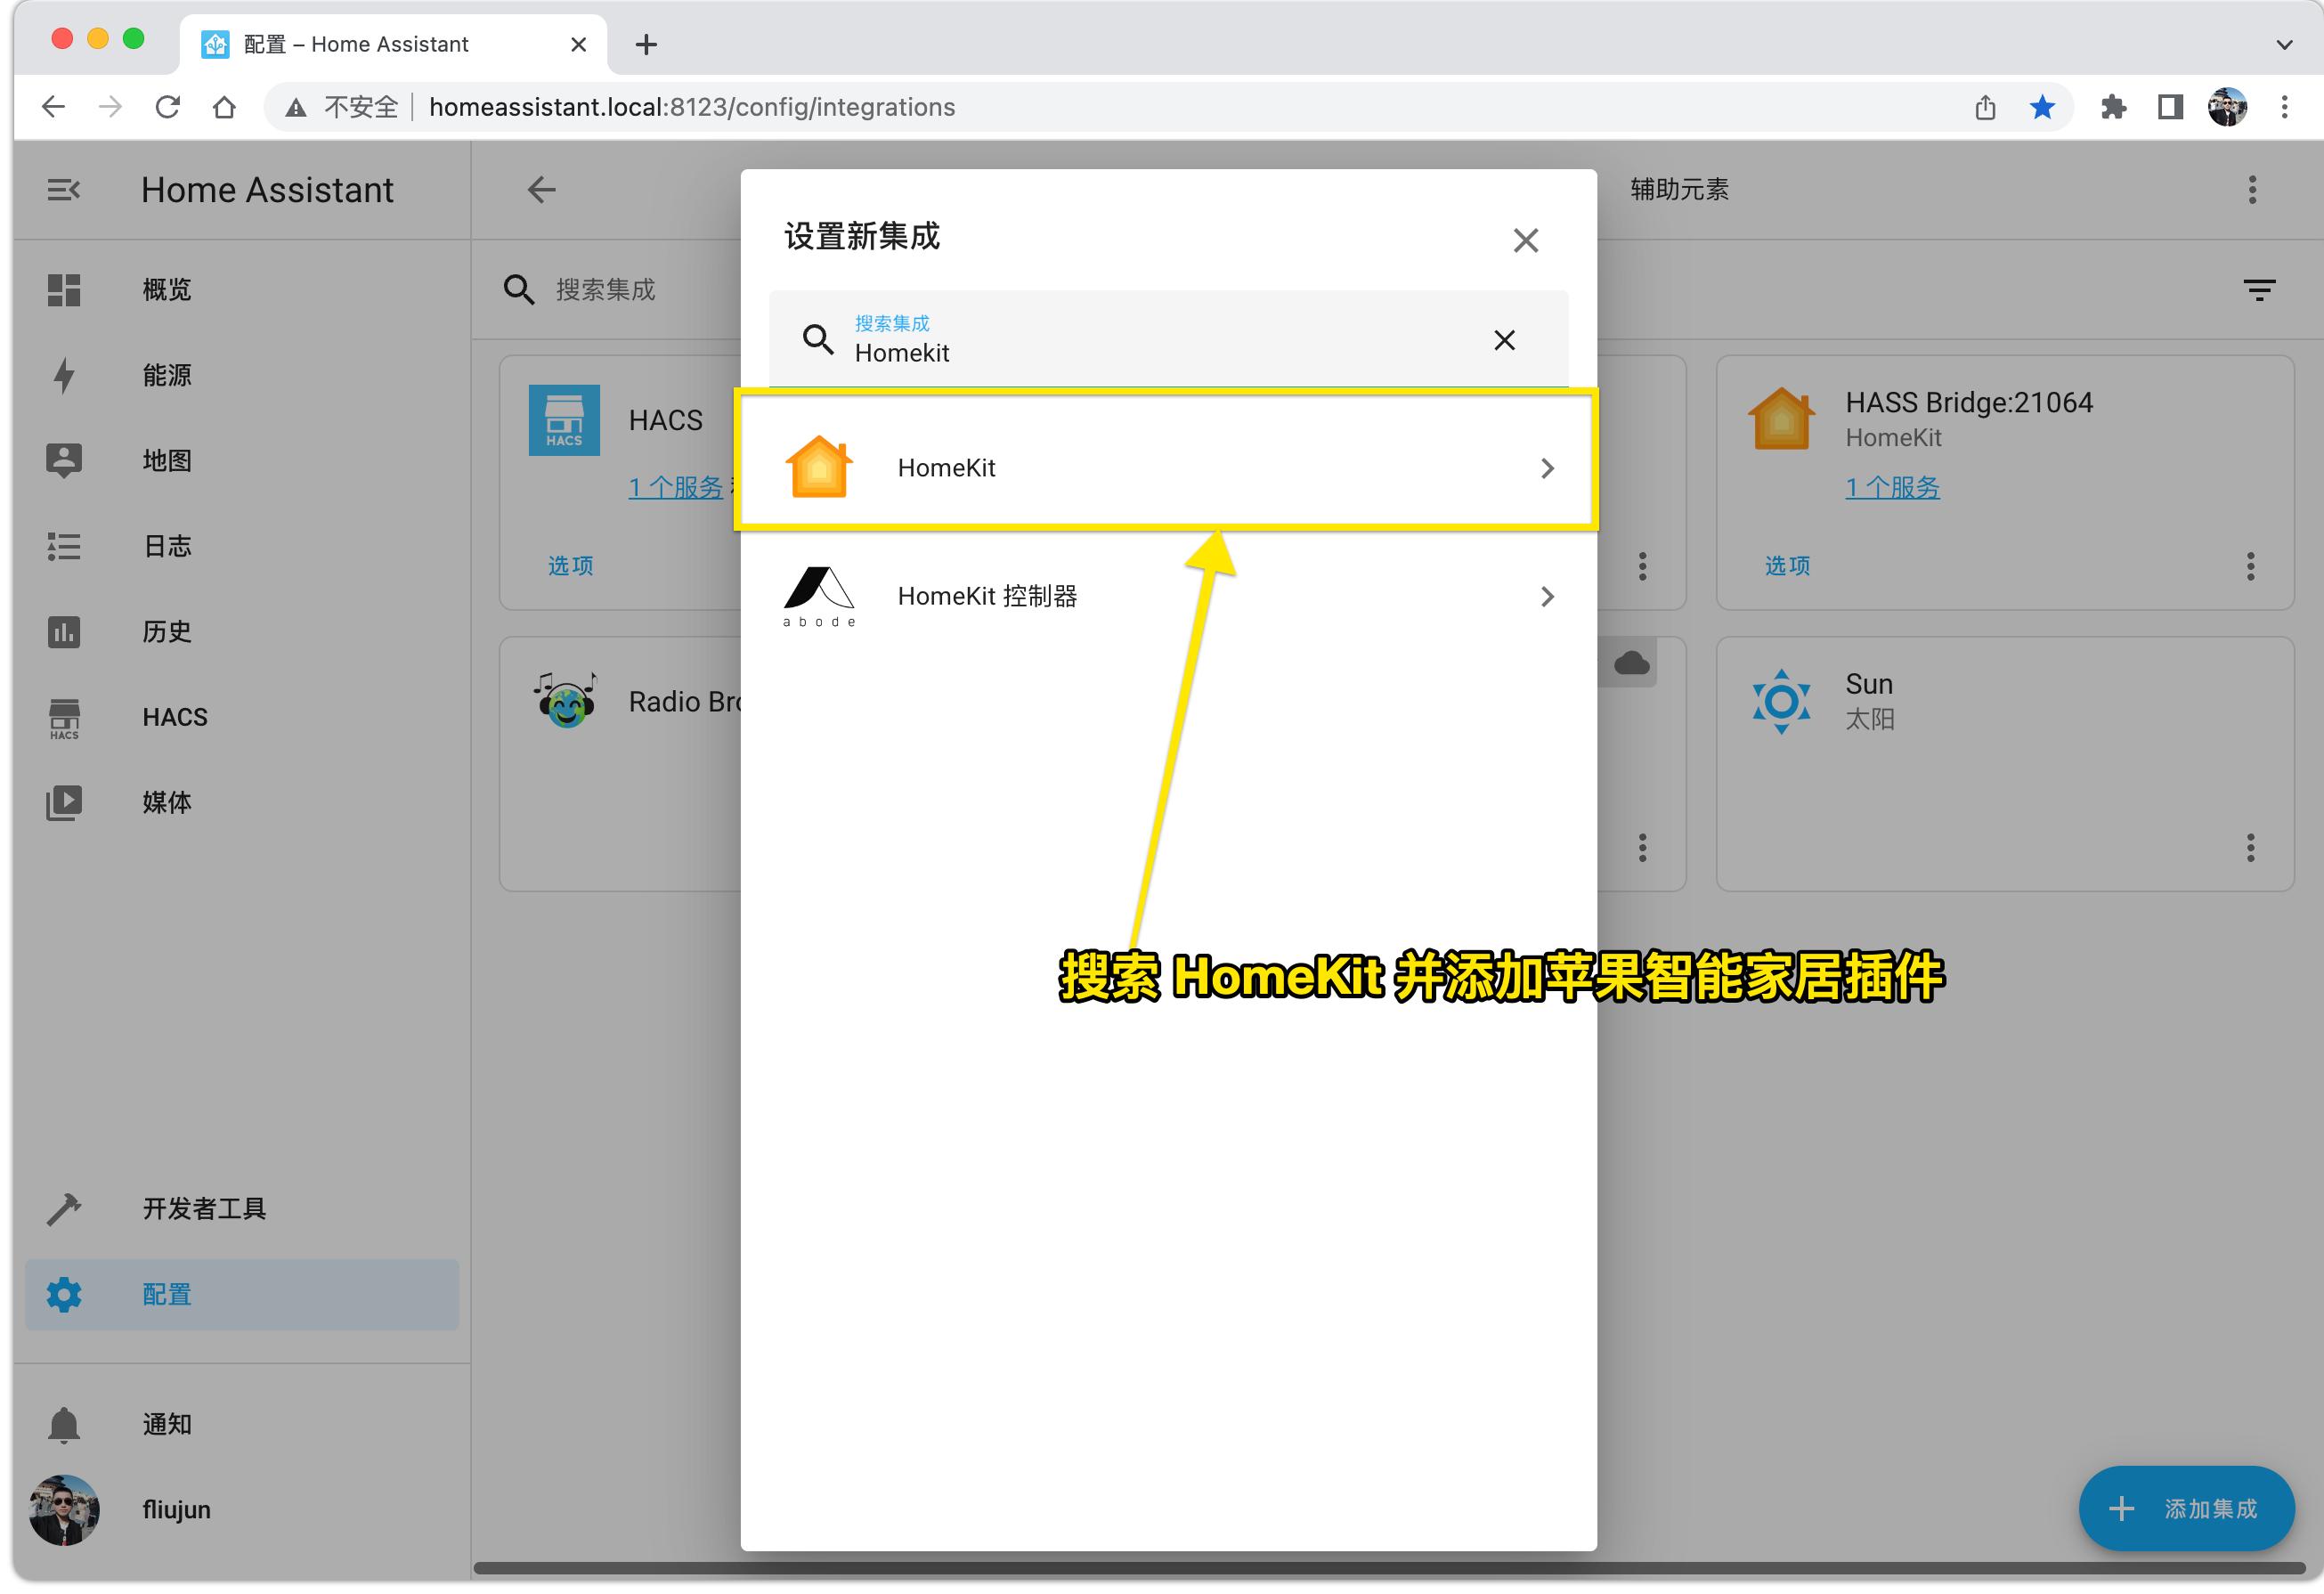Collapse the Home Assistant sidebar menu
Screen dimensions: 2324x1594
point(64,189)
